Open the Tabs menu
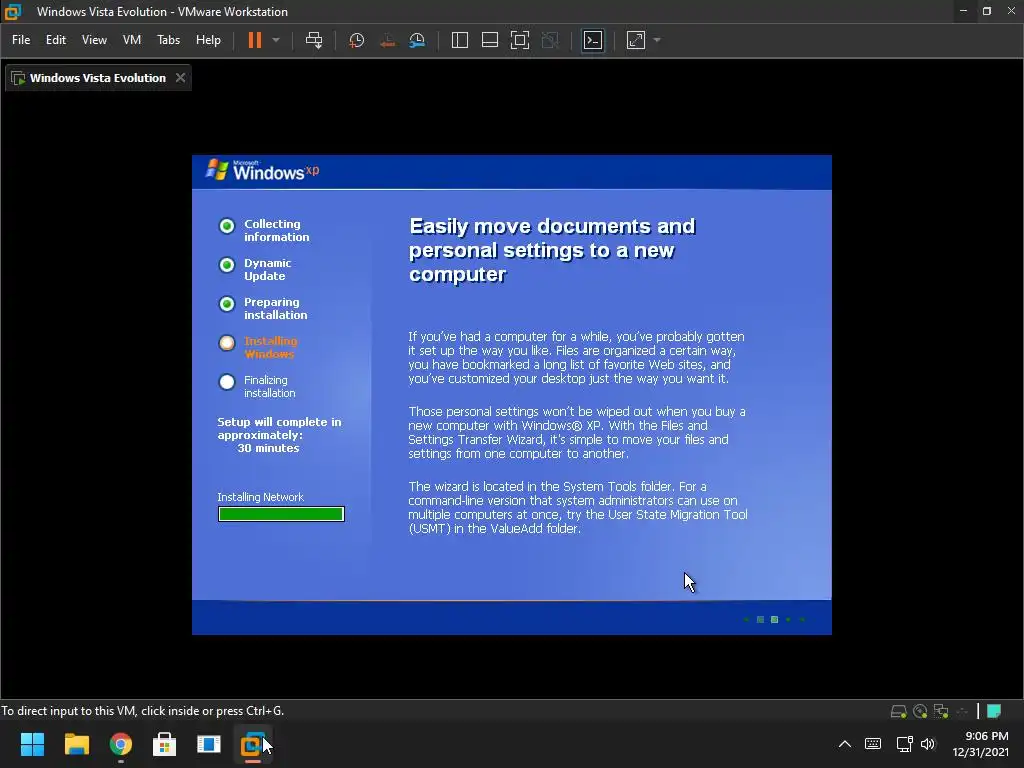This screenshot has height=768, width=1024. pyautogui.click(x=168, y=40)
